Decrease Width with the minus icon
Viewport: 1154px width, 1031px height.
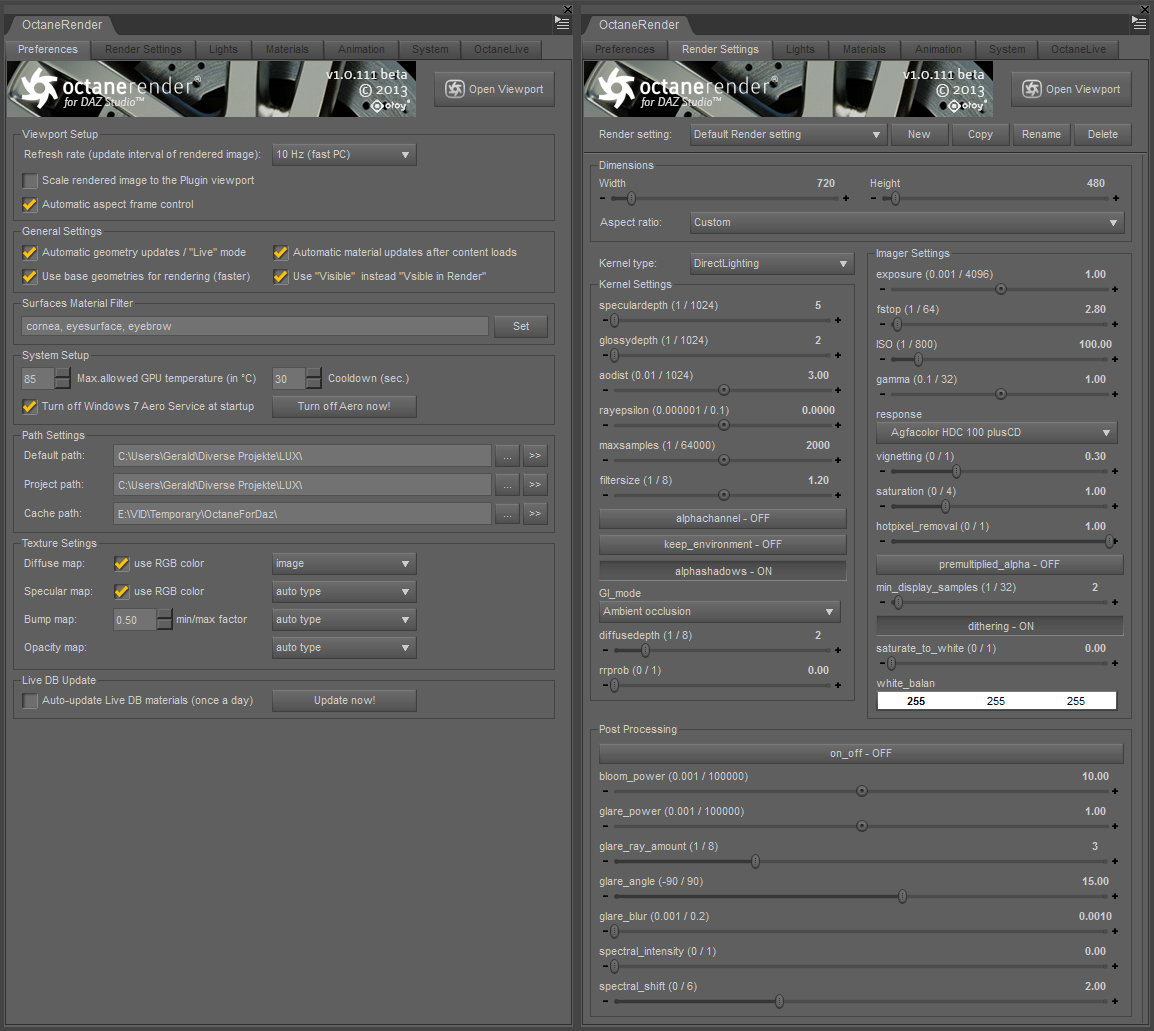point(603,198)
